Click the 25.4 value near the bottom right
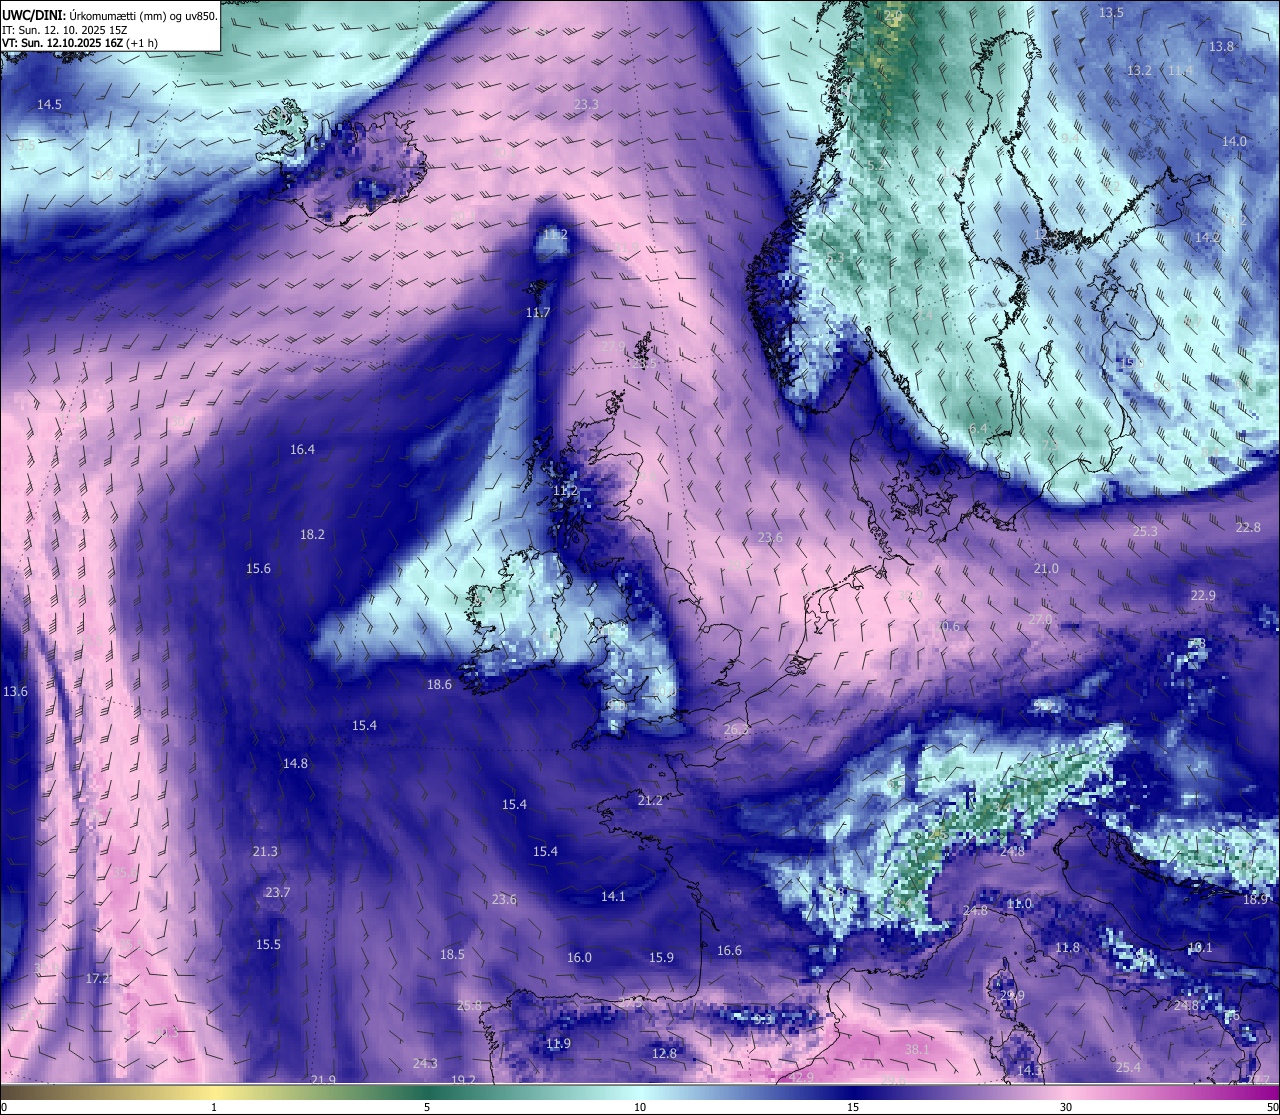Viewport: 1280px width, 1115px height. pos(1128,1068)
